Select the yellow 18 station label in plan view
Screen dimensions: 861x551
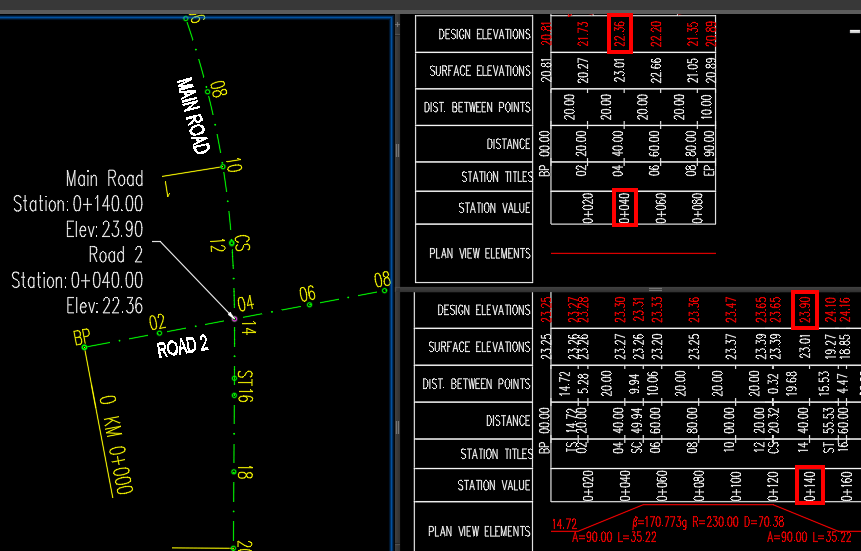245,472
